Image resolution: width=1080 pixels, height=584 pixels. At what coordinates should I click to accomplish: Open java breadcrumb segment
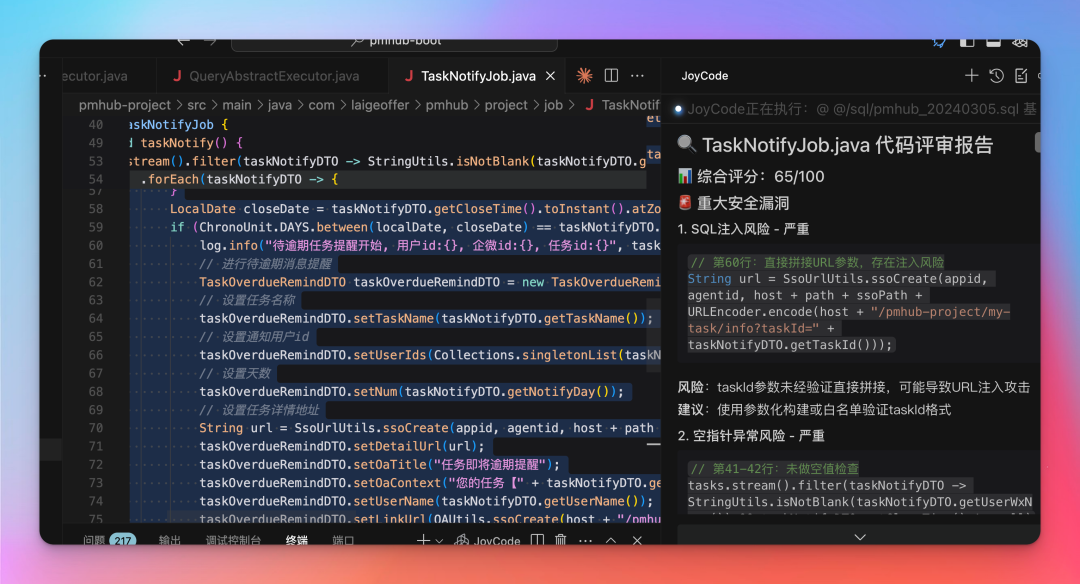click(280, 105)
